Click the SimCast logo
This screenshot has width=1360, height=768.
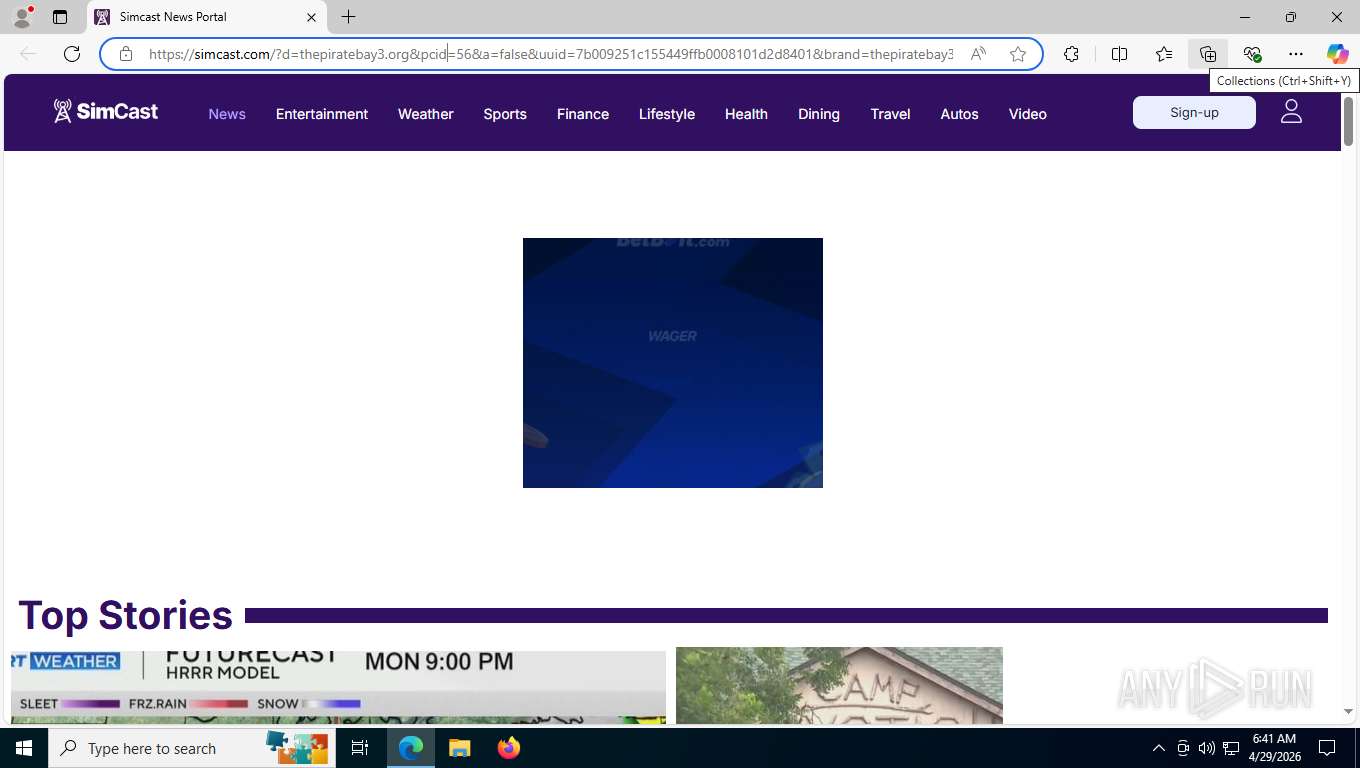pos(106,111)
